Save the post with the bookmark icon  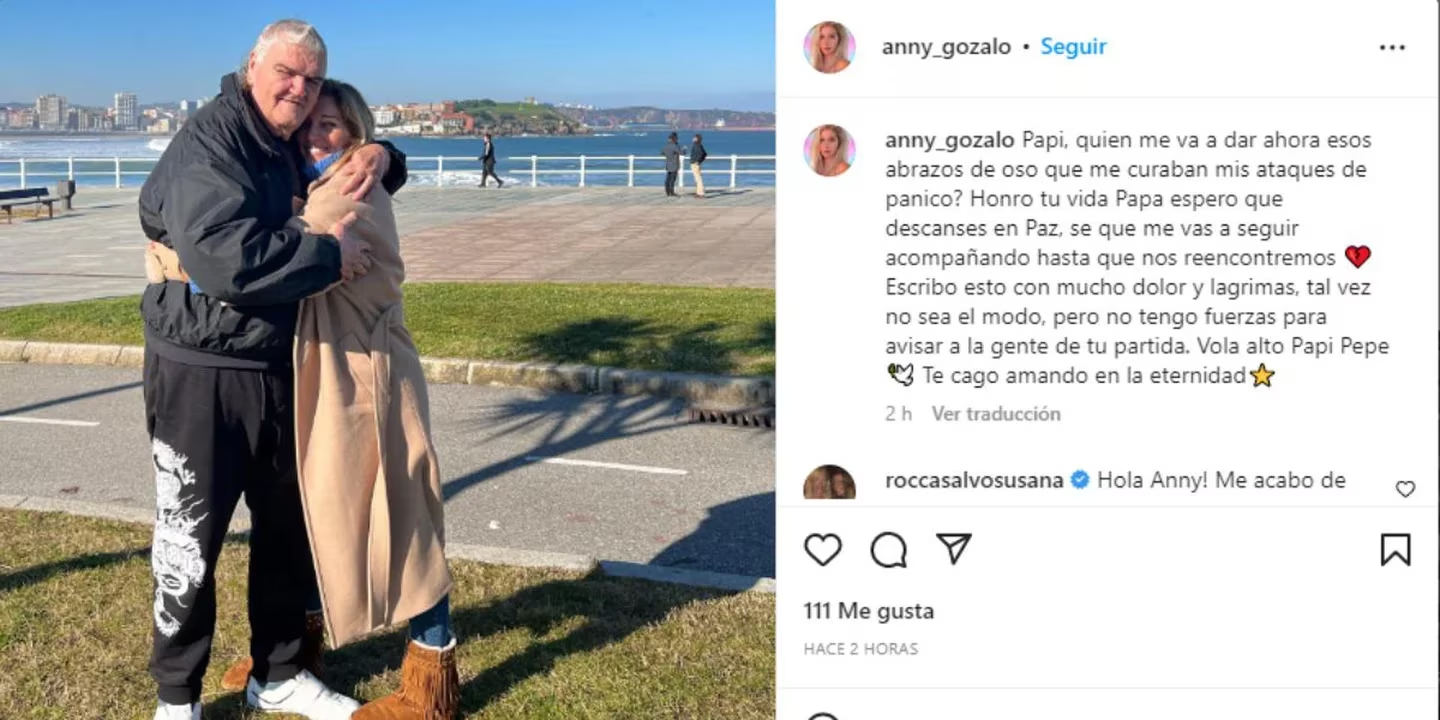pyautogui.click(x=1395, y=549)
